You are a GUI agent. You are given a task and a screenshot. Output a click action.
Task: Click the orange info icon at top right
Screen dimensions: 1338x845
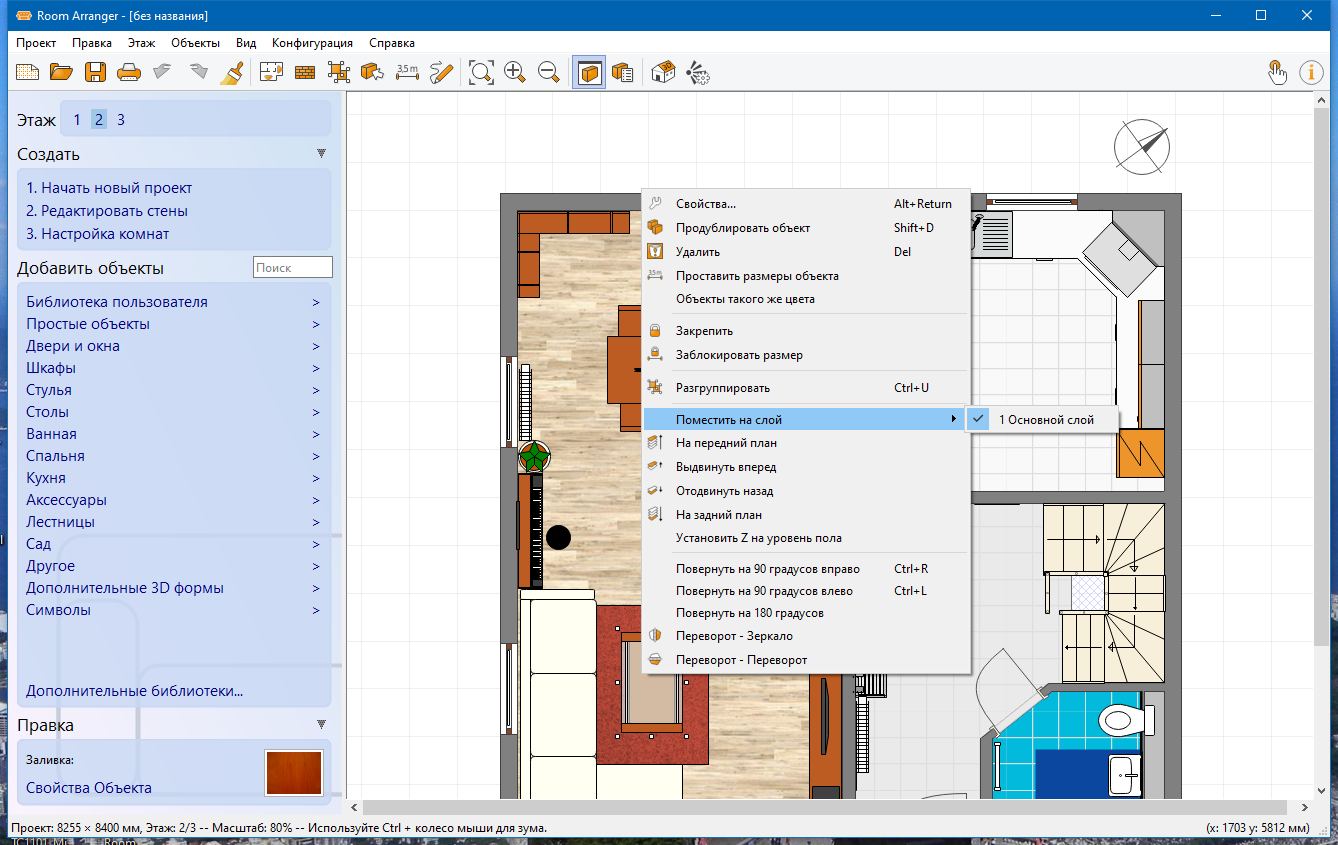(x=1311, y=72)
